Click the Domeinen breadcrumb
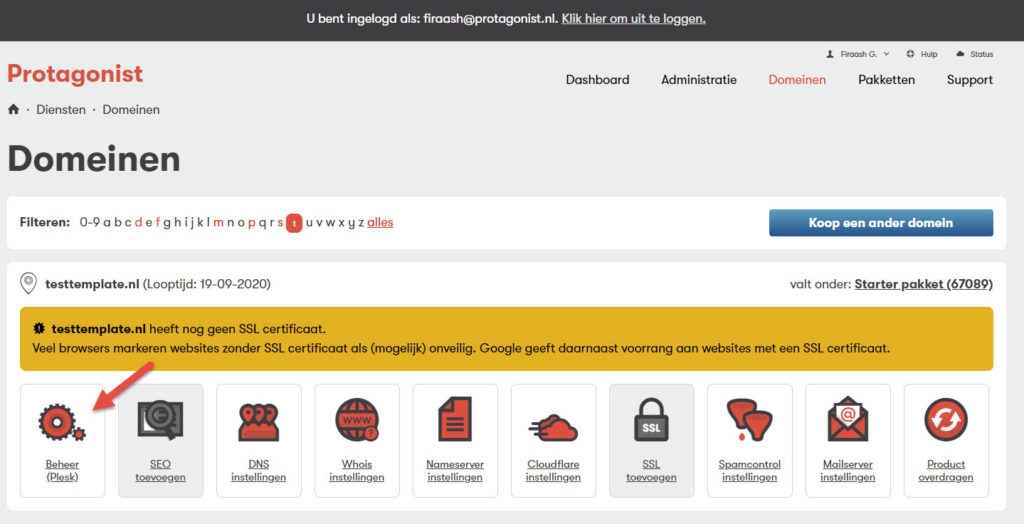Screen dimensions: 1024x524 [131, 110]
